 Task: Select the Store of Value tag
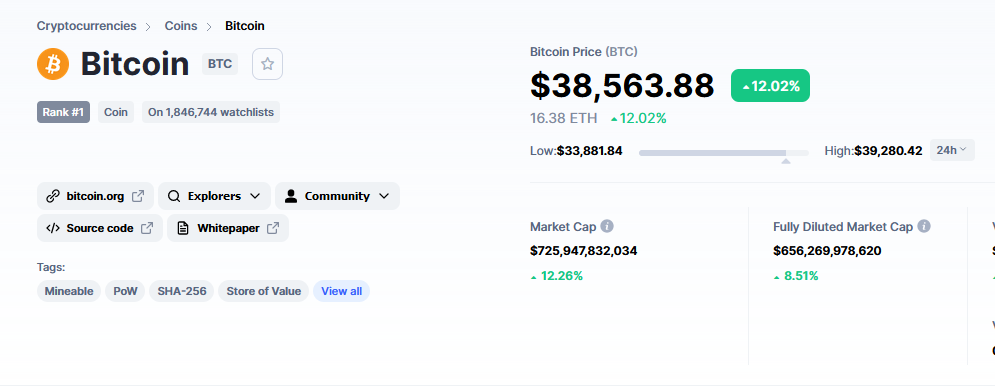[x=263, y=291]
